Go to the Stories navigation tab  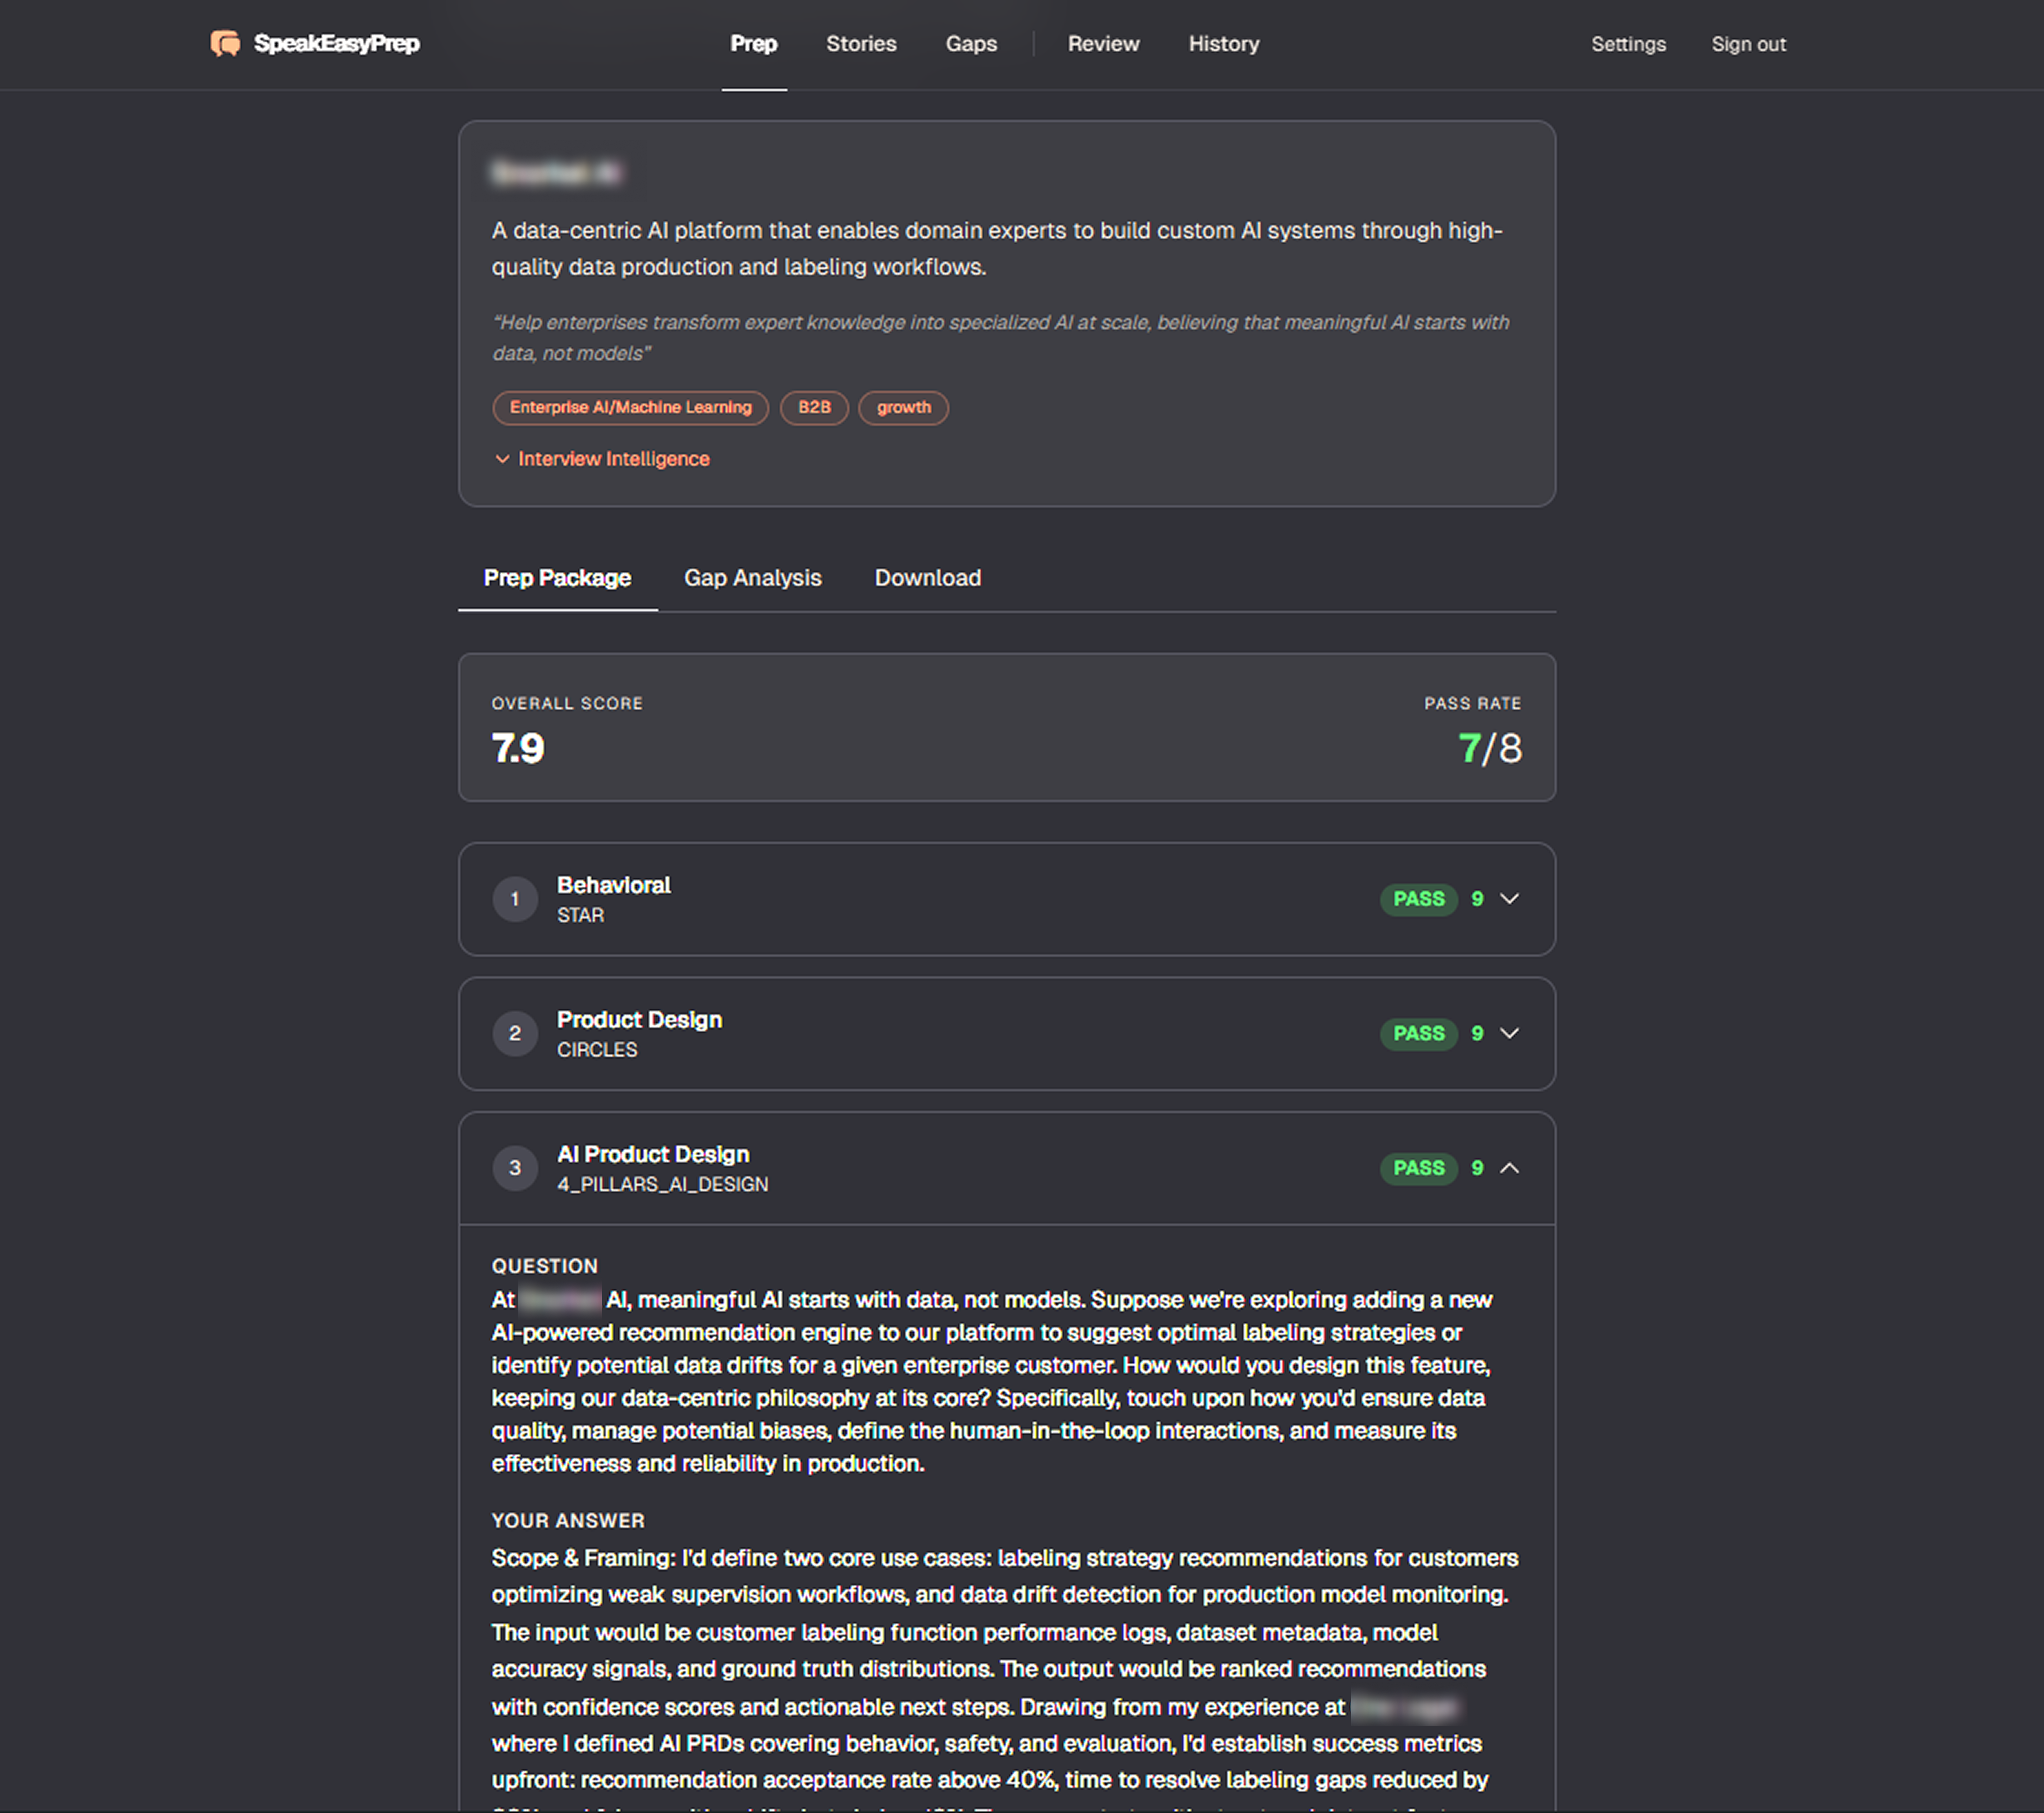861,44
